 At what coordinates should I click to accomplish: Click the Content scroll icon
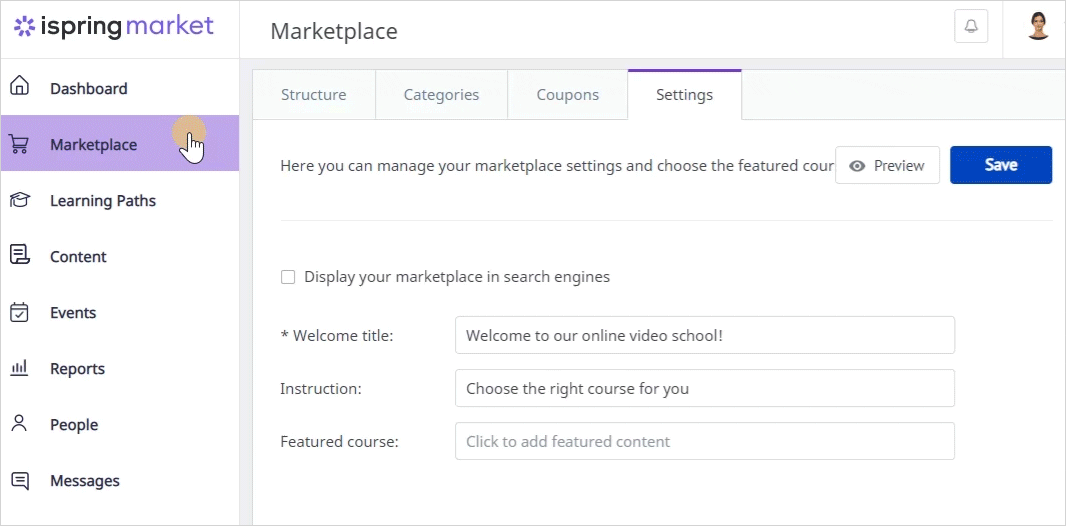click(x=20, y=255)
